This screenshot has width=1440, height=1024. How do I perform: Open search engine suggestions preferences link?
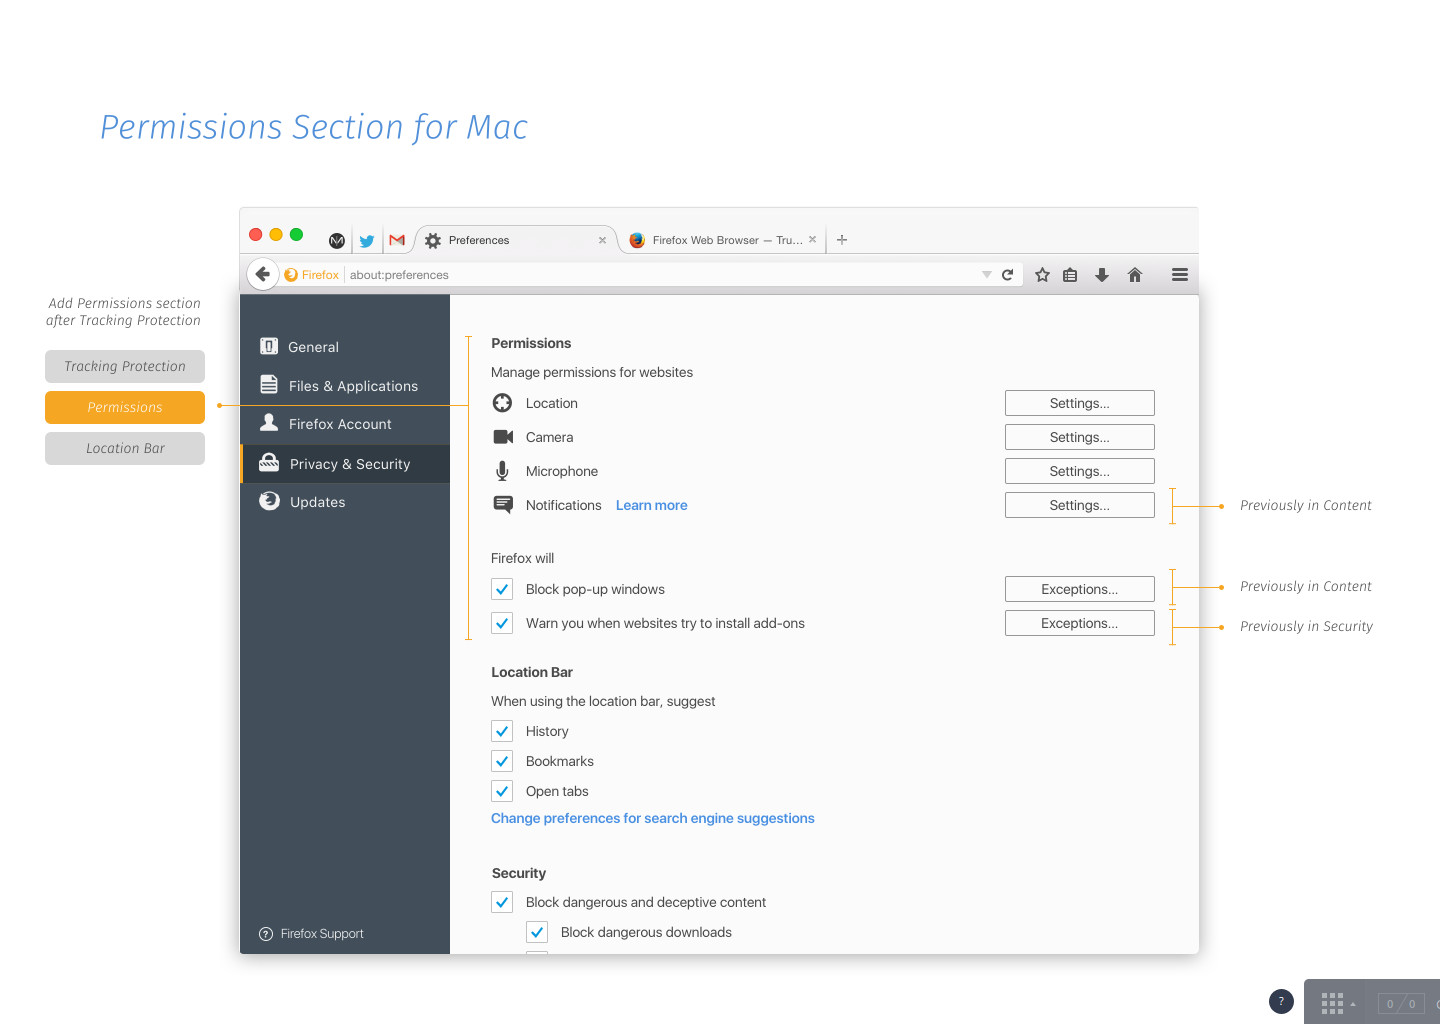coord(653,818)
